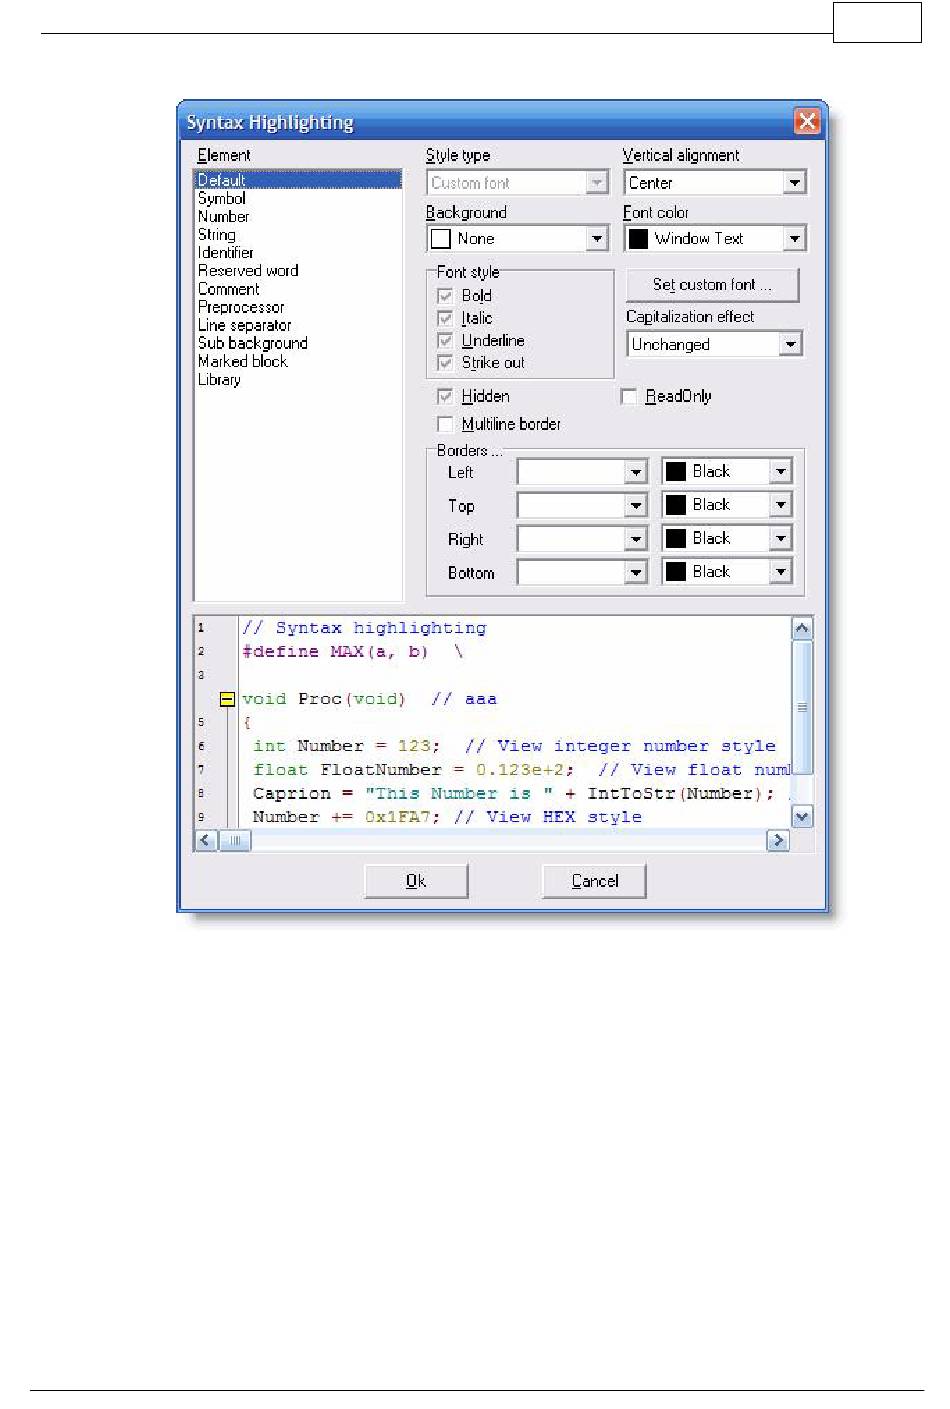The height and width of the screenshot is (1409, 950).
Task: Select Default in the Element list
Action: click(298, 180)
